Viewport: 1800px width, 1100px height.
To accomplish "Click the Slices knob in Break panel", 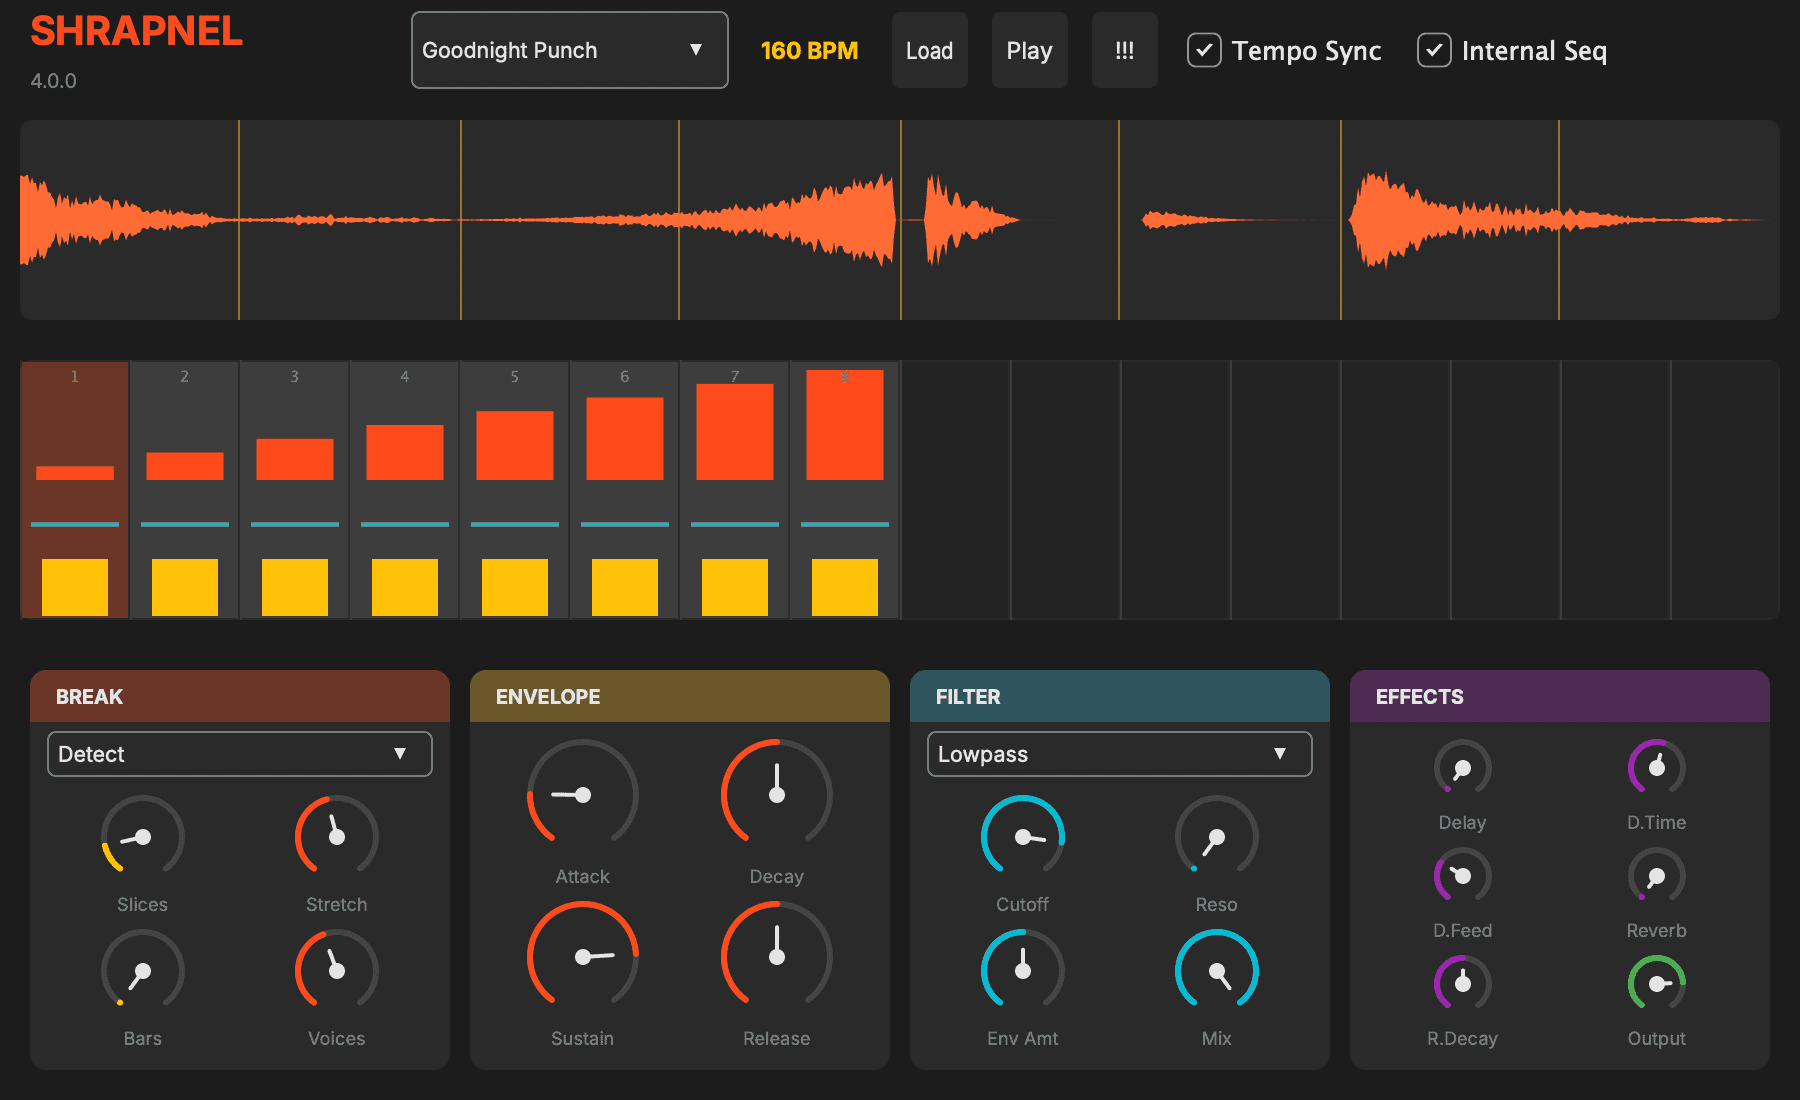I will pos(142,837).
